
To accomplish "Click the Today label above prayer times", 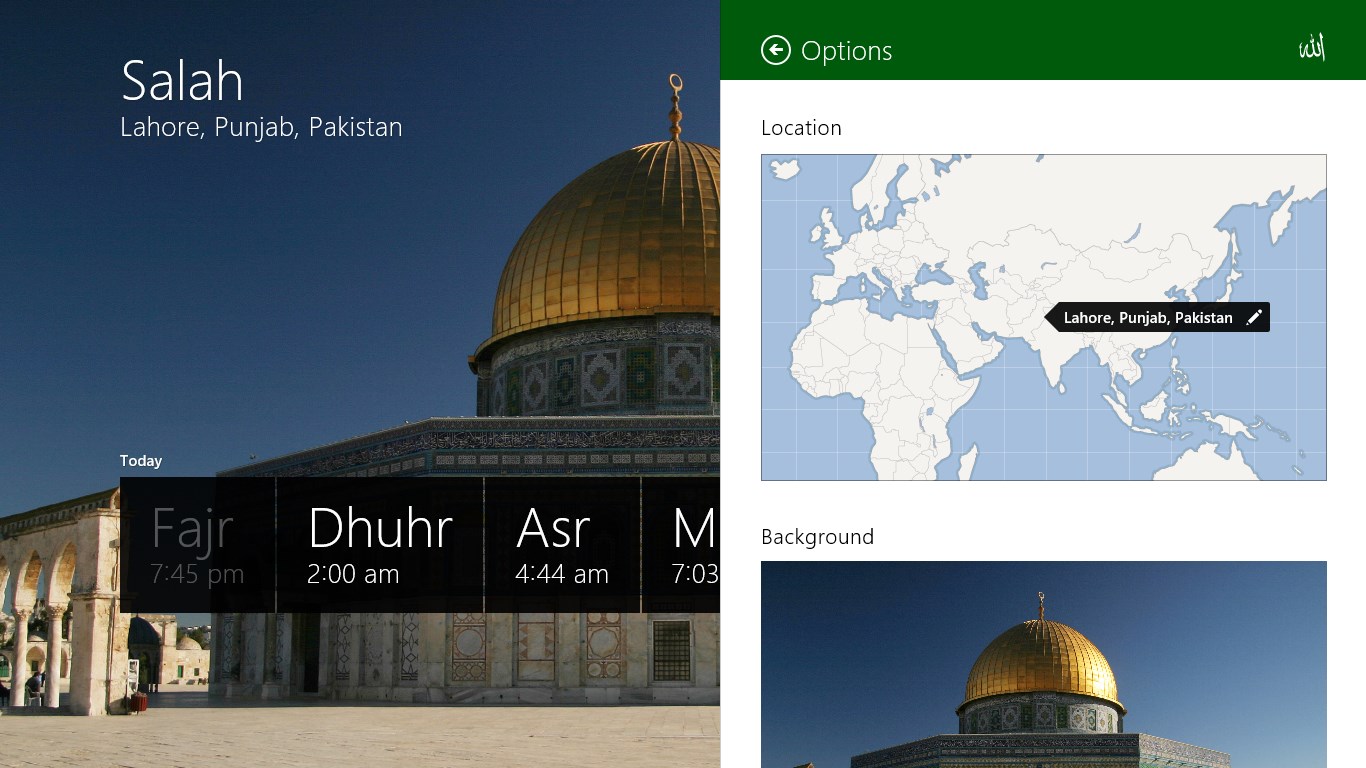I will 140,461.
